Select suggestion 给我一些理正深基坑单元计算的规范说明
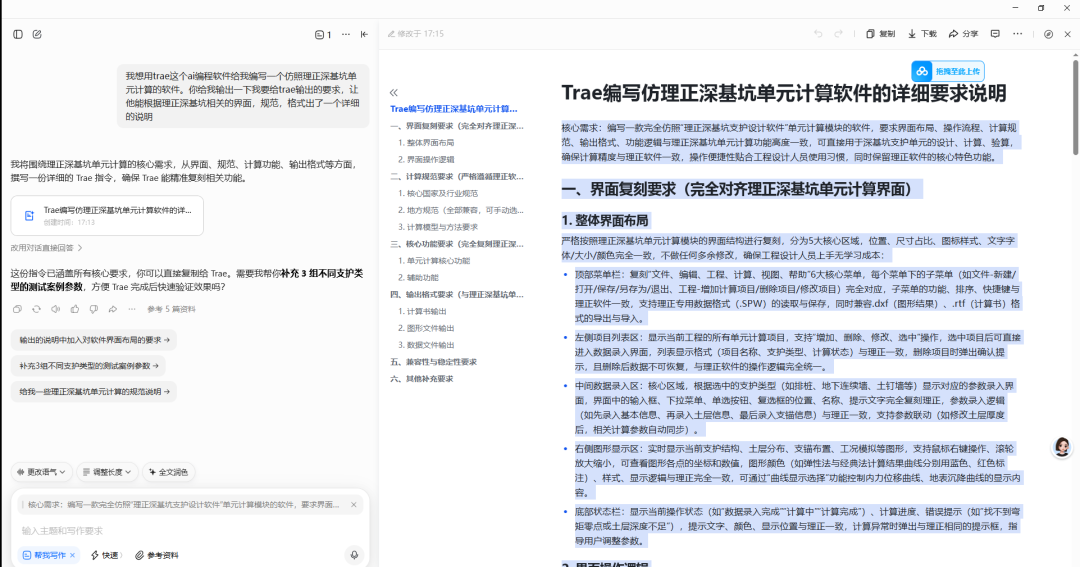Image resolution: width=1080 pixels, height=567 pixels. coord(94,391)
